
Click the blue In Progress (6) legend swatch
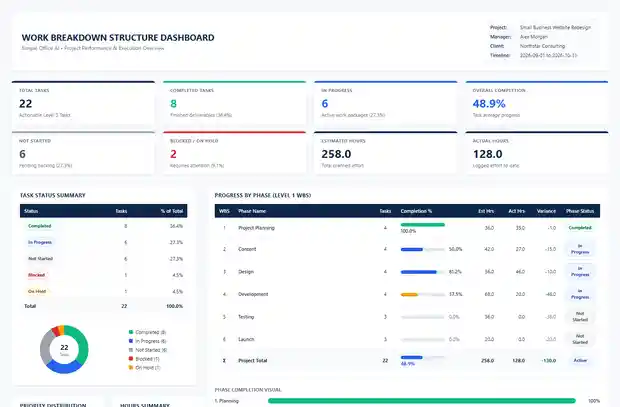[131, 341]
